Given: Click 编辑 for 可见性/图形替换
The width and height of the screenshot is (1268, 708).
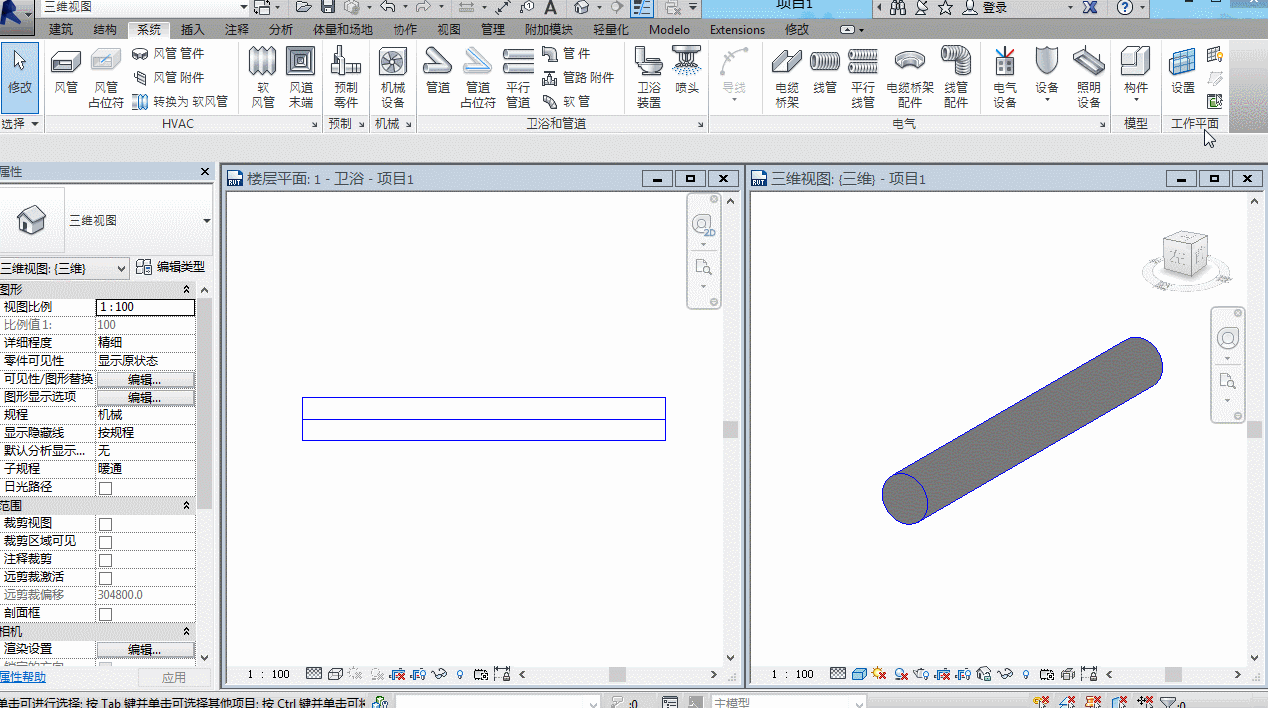Looking at the screenshot, I should (145, 380).
